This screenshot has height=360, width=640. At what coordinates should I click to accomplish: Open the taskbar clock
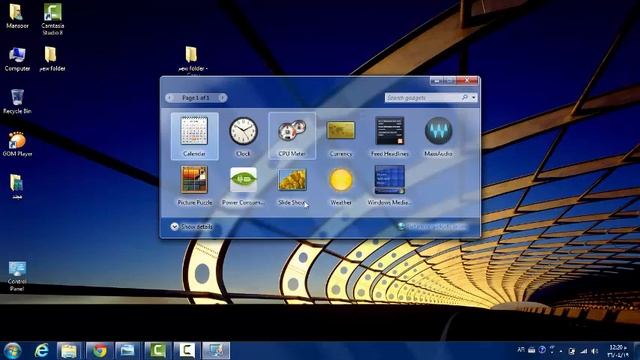618,351
